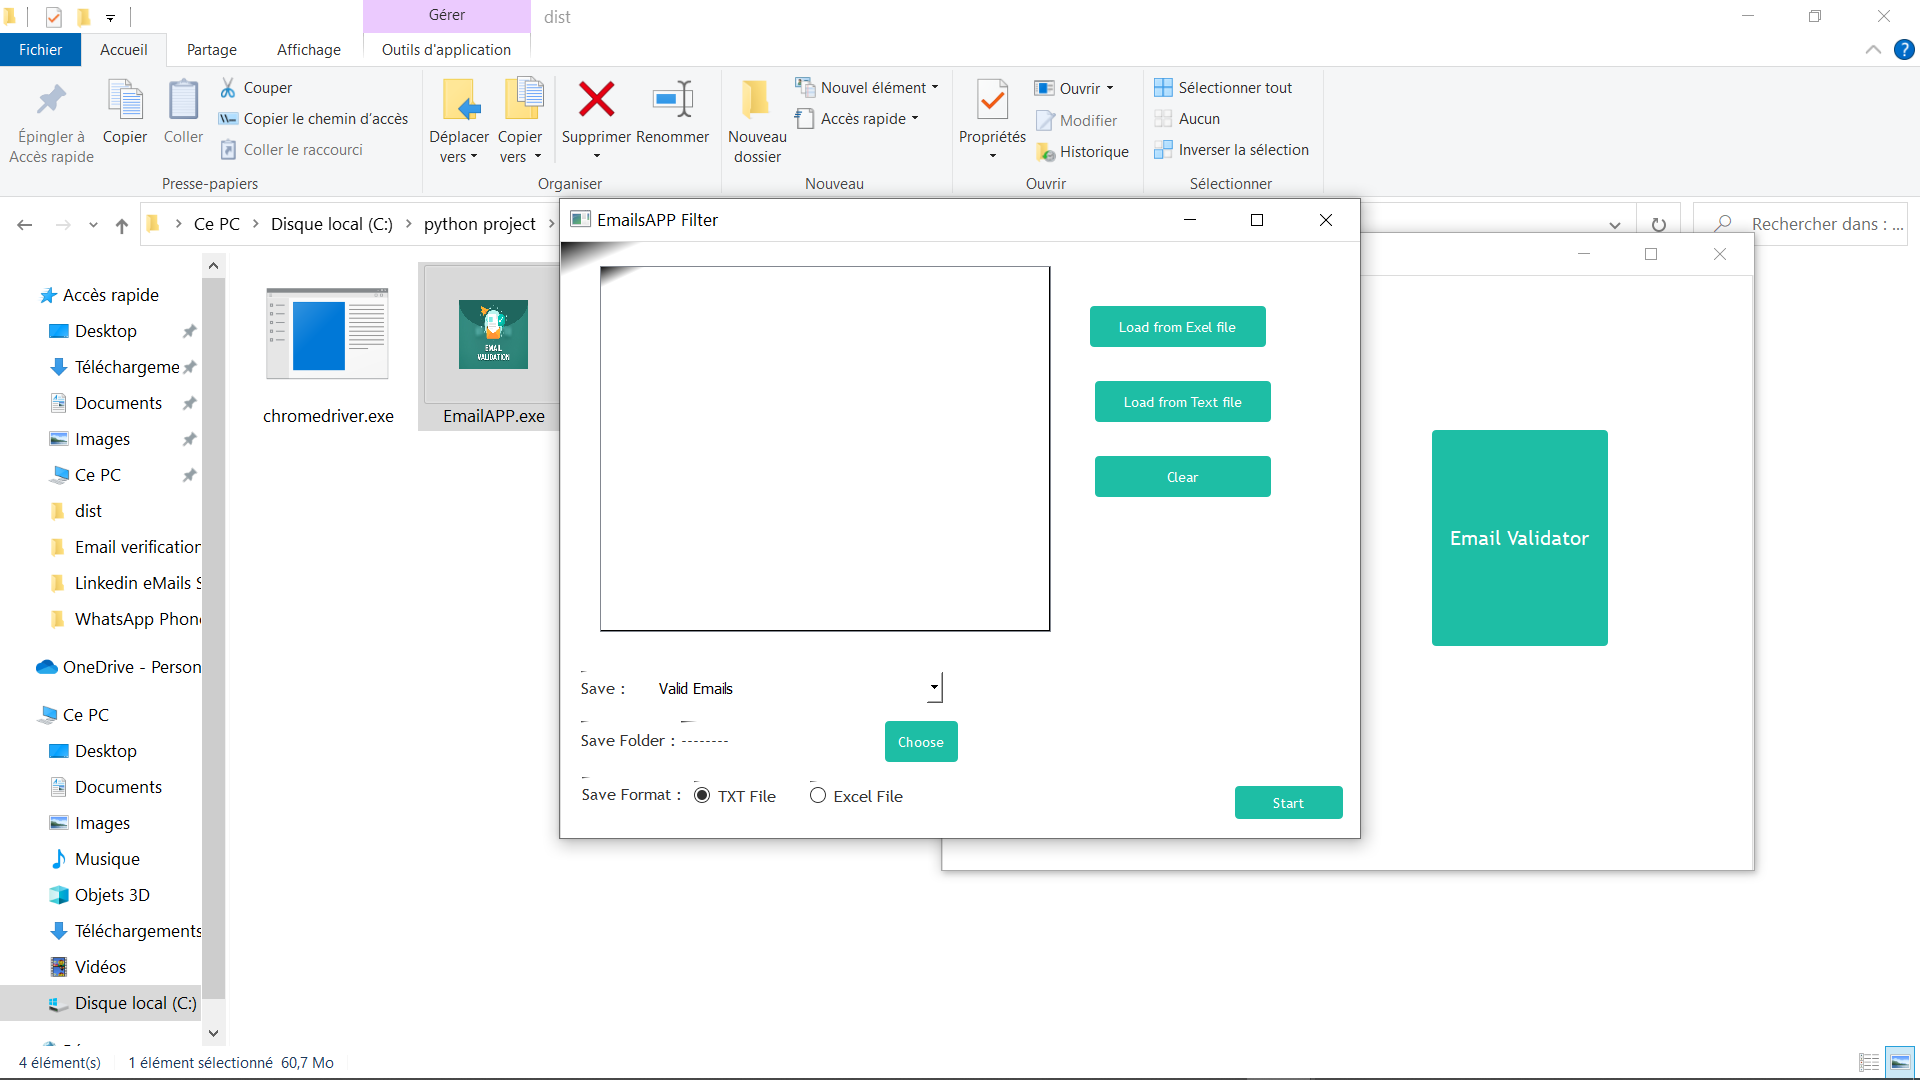Open the Partage ribbon tab
1920x1080 pixels.
point(212,50)
